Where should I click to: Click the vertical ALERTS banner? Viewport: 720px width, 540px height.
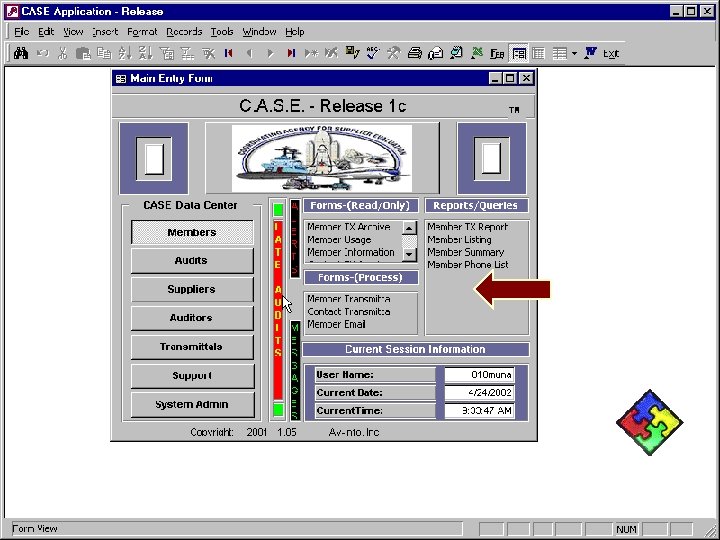click(x=295, y=239)
